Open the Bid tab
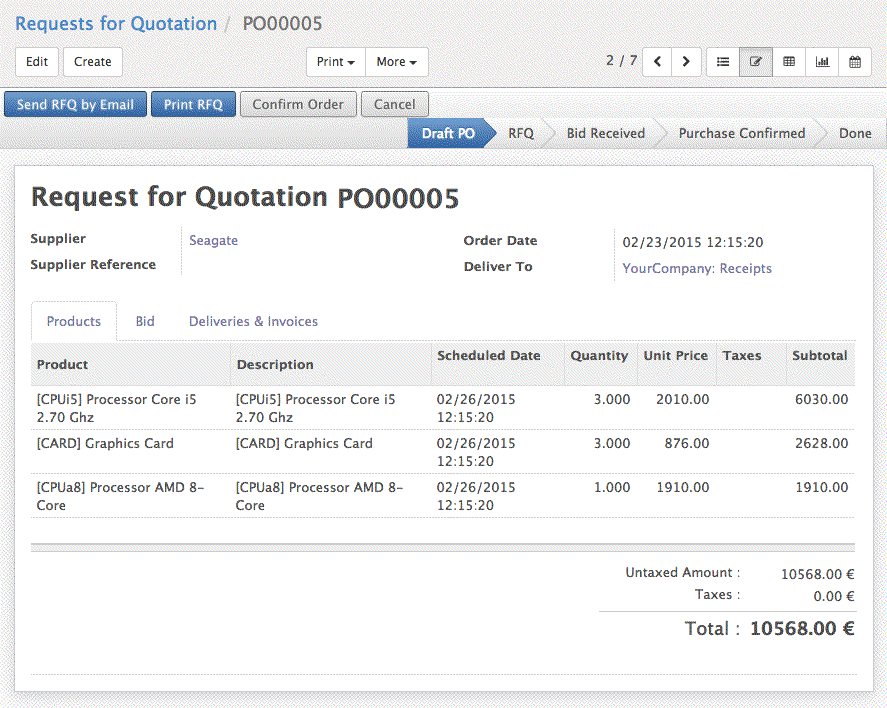The height and width of the screenshot is (708, 887). (x=145, y=321)
